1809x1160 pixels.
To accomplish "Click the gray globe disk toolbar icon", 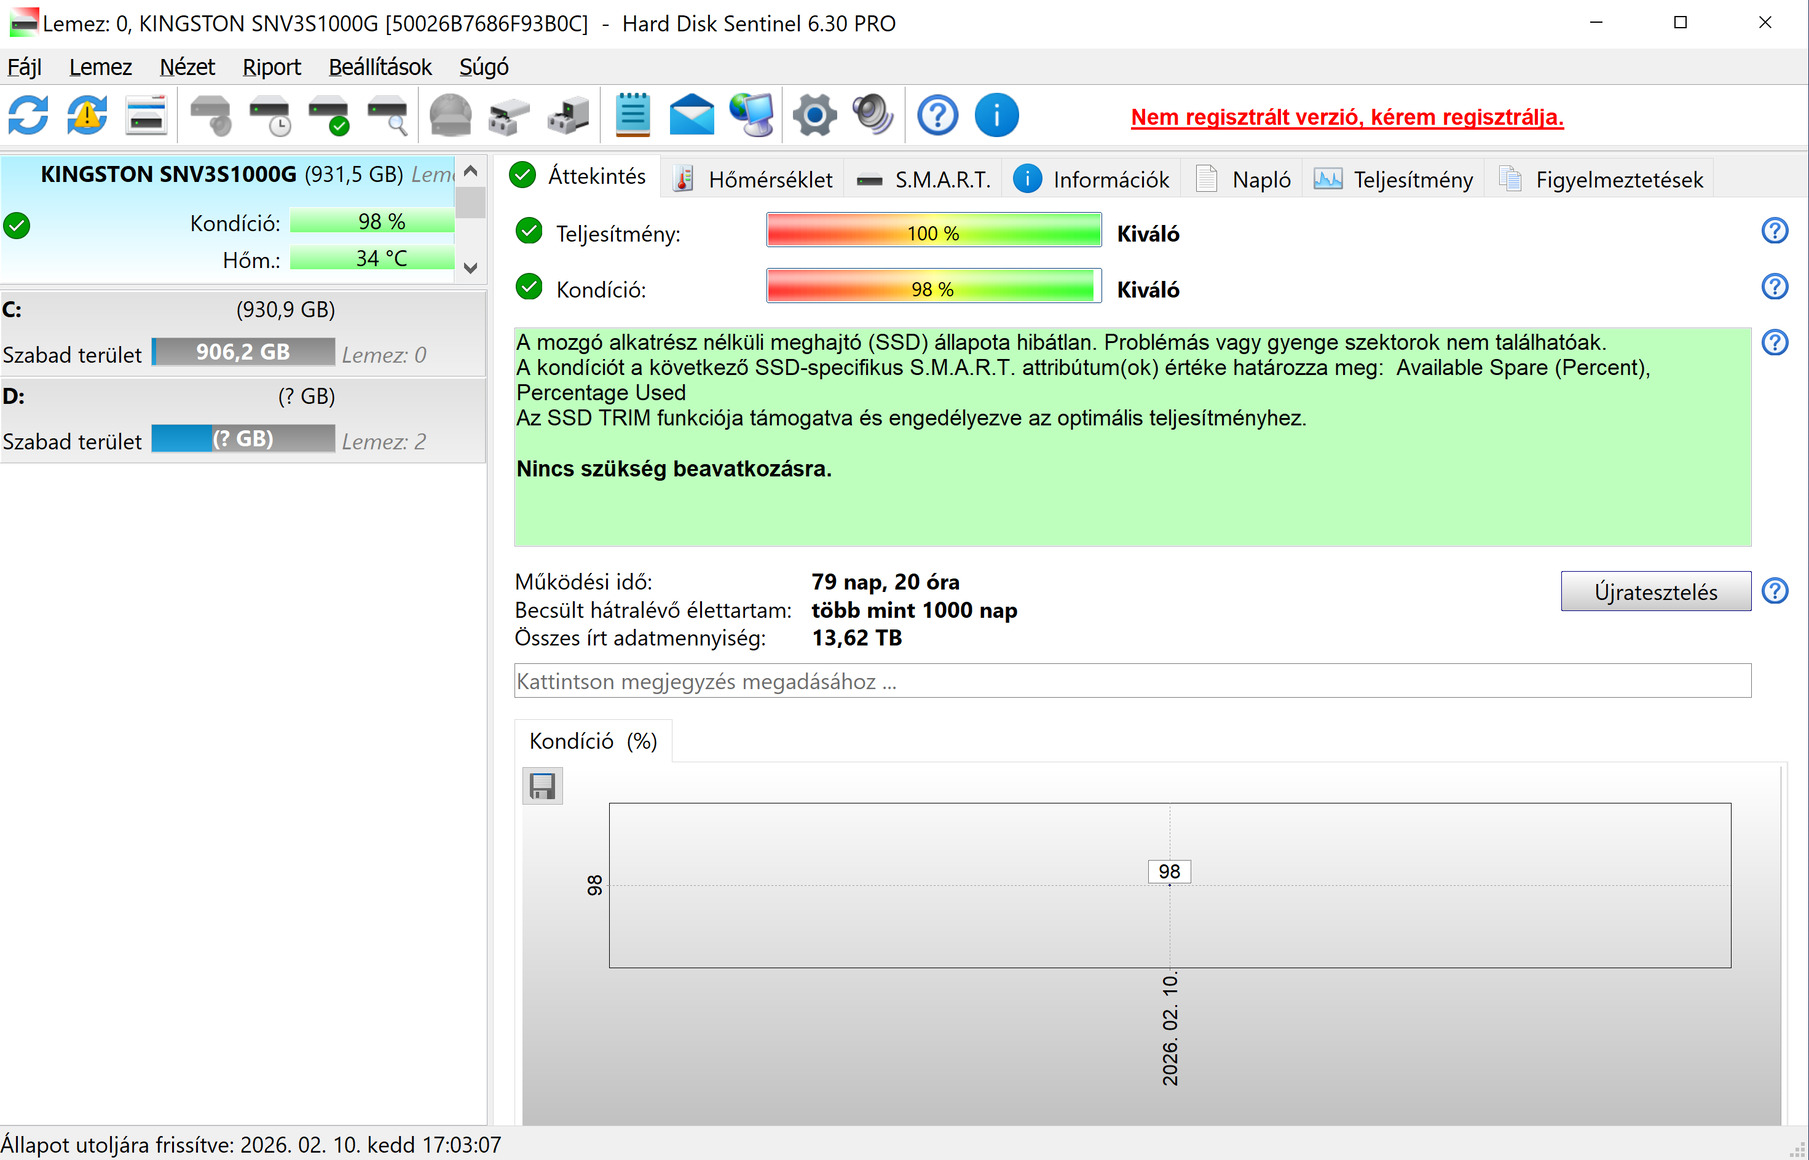I will (x=450, y=115).
